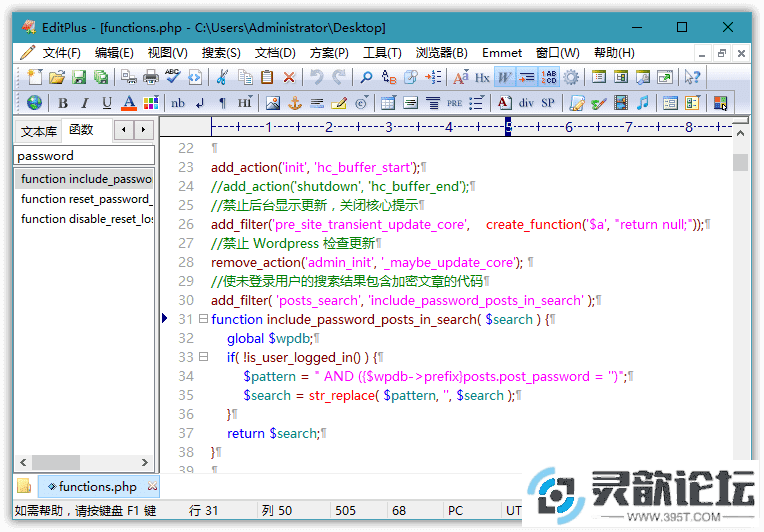The width and height of the screenshot is (764, 532).
Task: Select the functions.php document tab
Action: click(97, 486)
